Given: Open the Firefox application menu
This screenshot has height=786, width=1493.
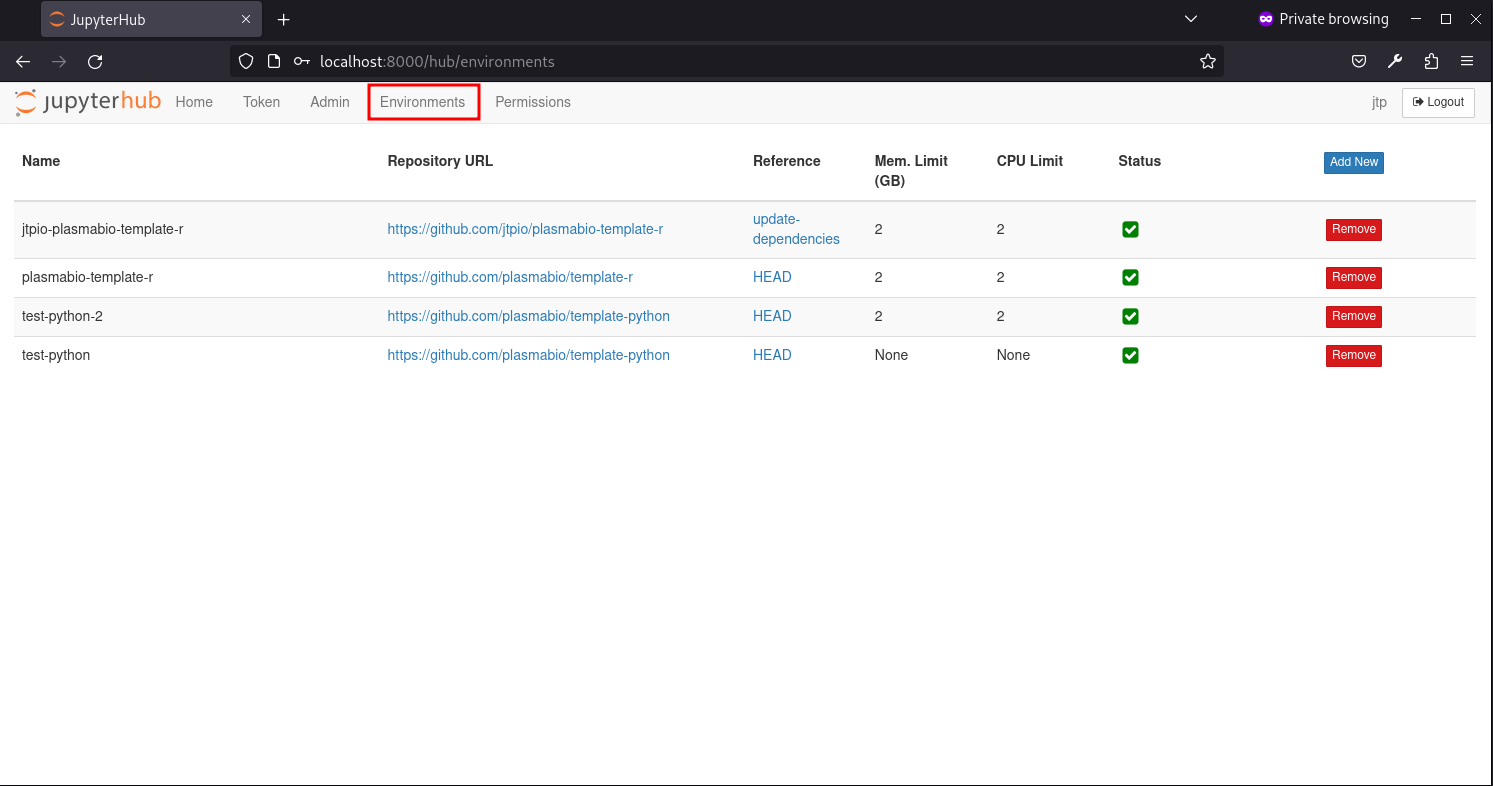Looking at the screenshot, I should pos(1467,61).
